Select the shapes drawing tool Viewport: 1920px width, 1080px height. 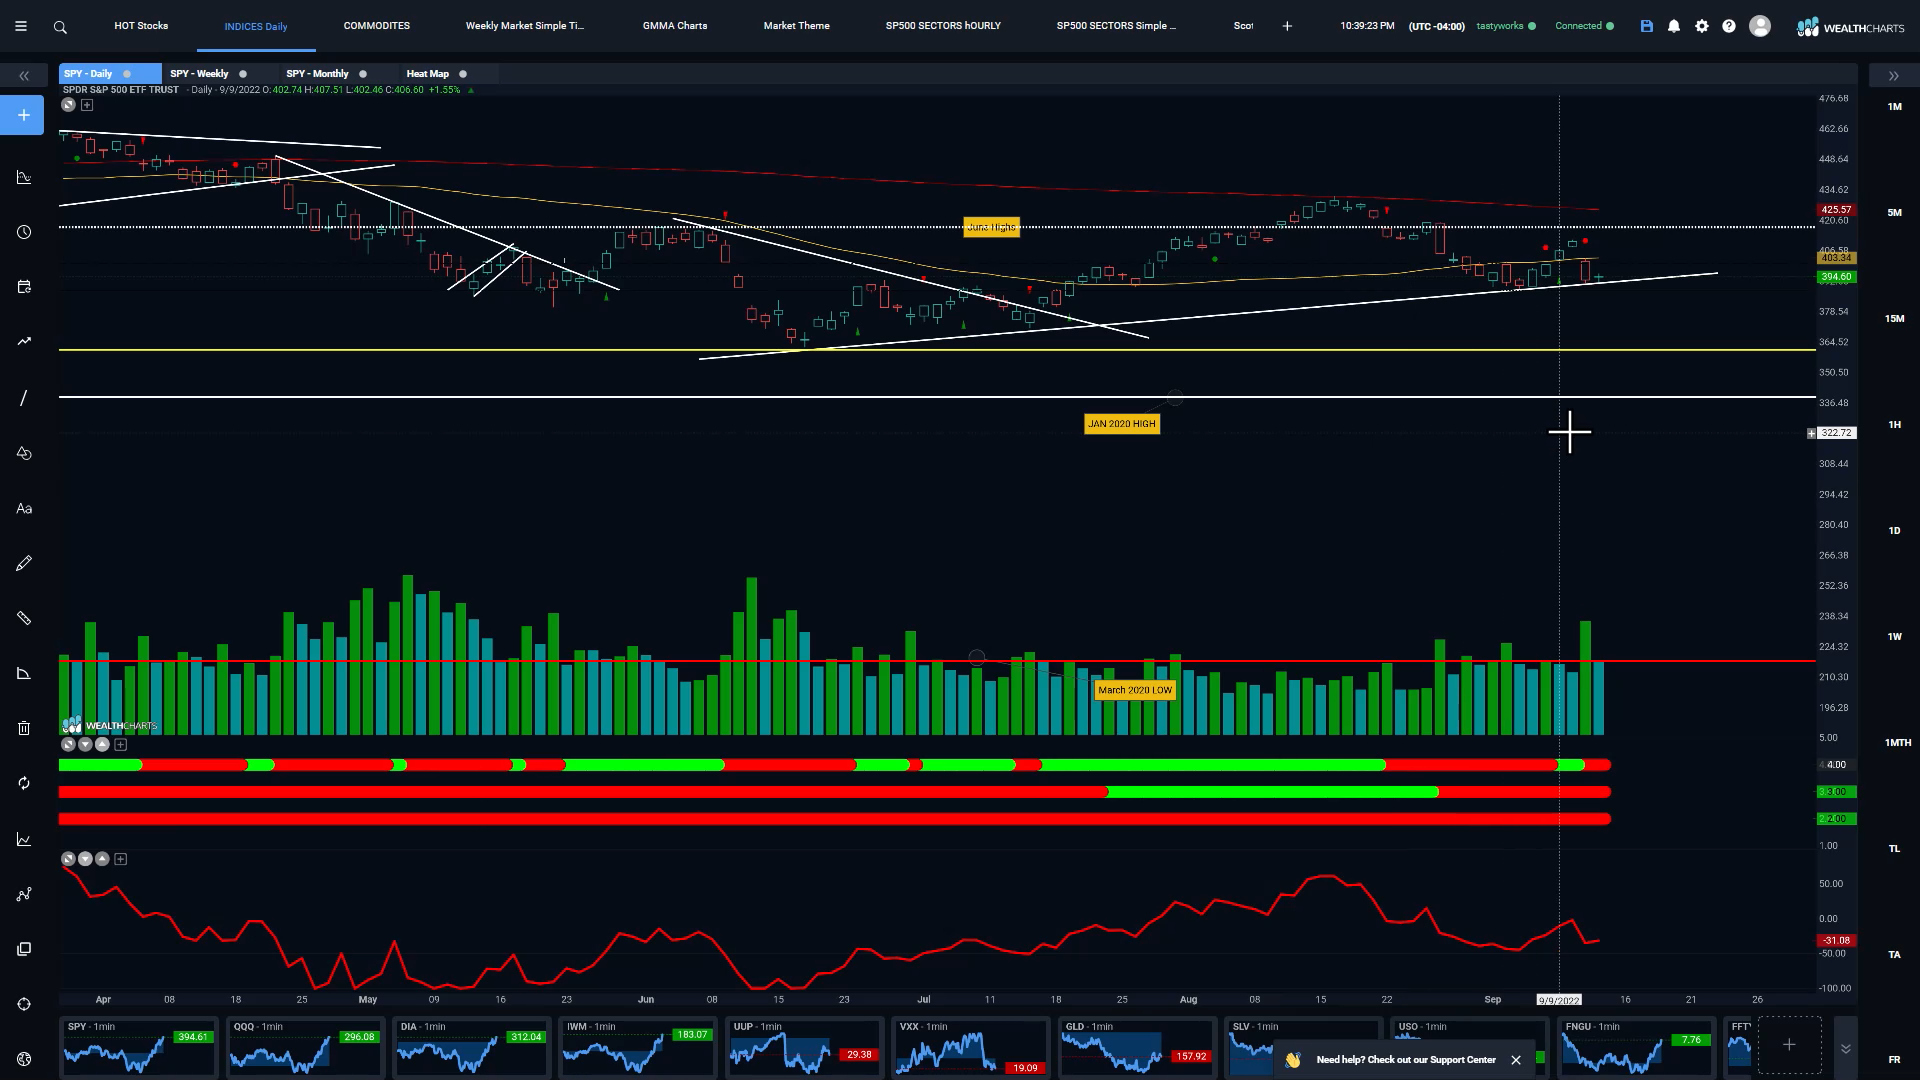point(24,453)
